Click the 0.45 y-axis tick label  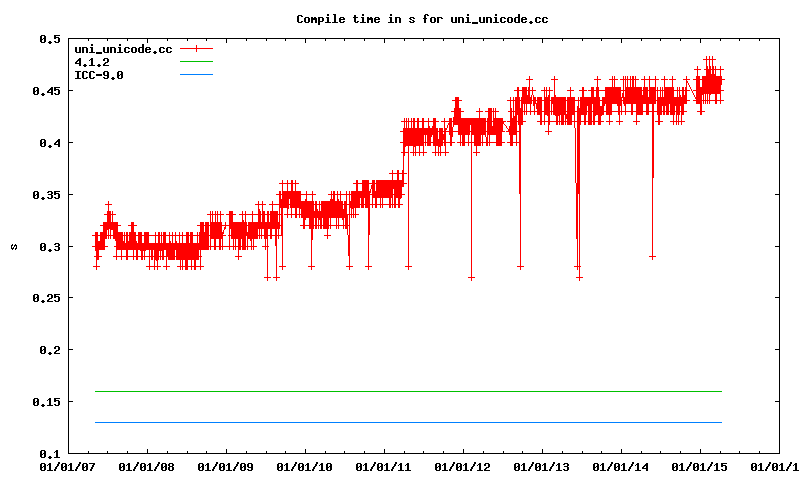[x=46, y=91]
